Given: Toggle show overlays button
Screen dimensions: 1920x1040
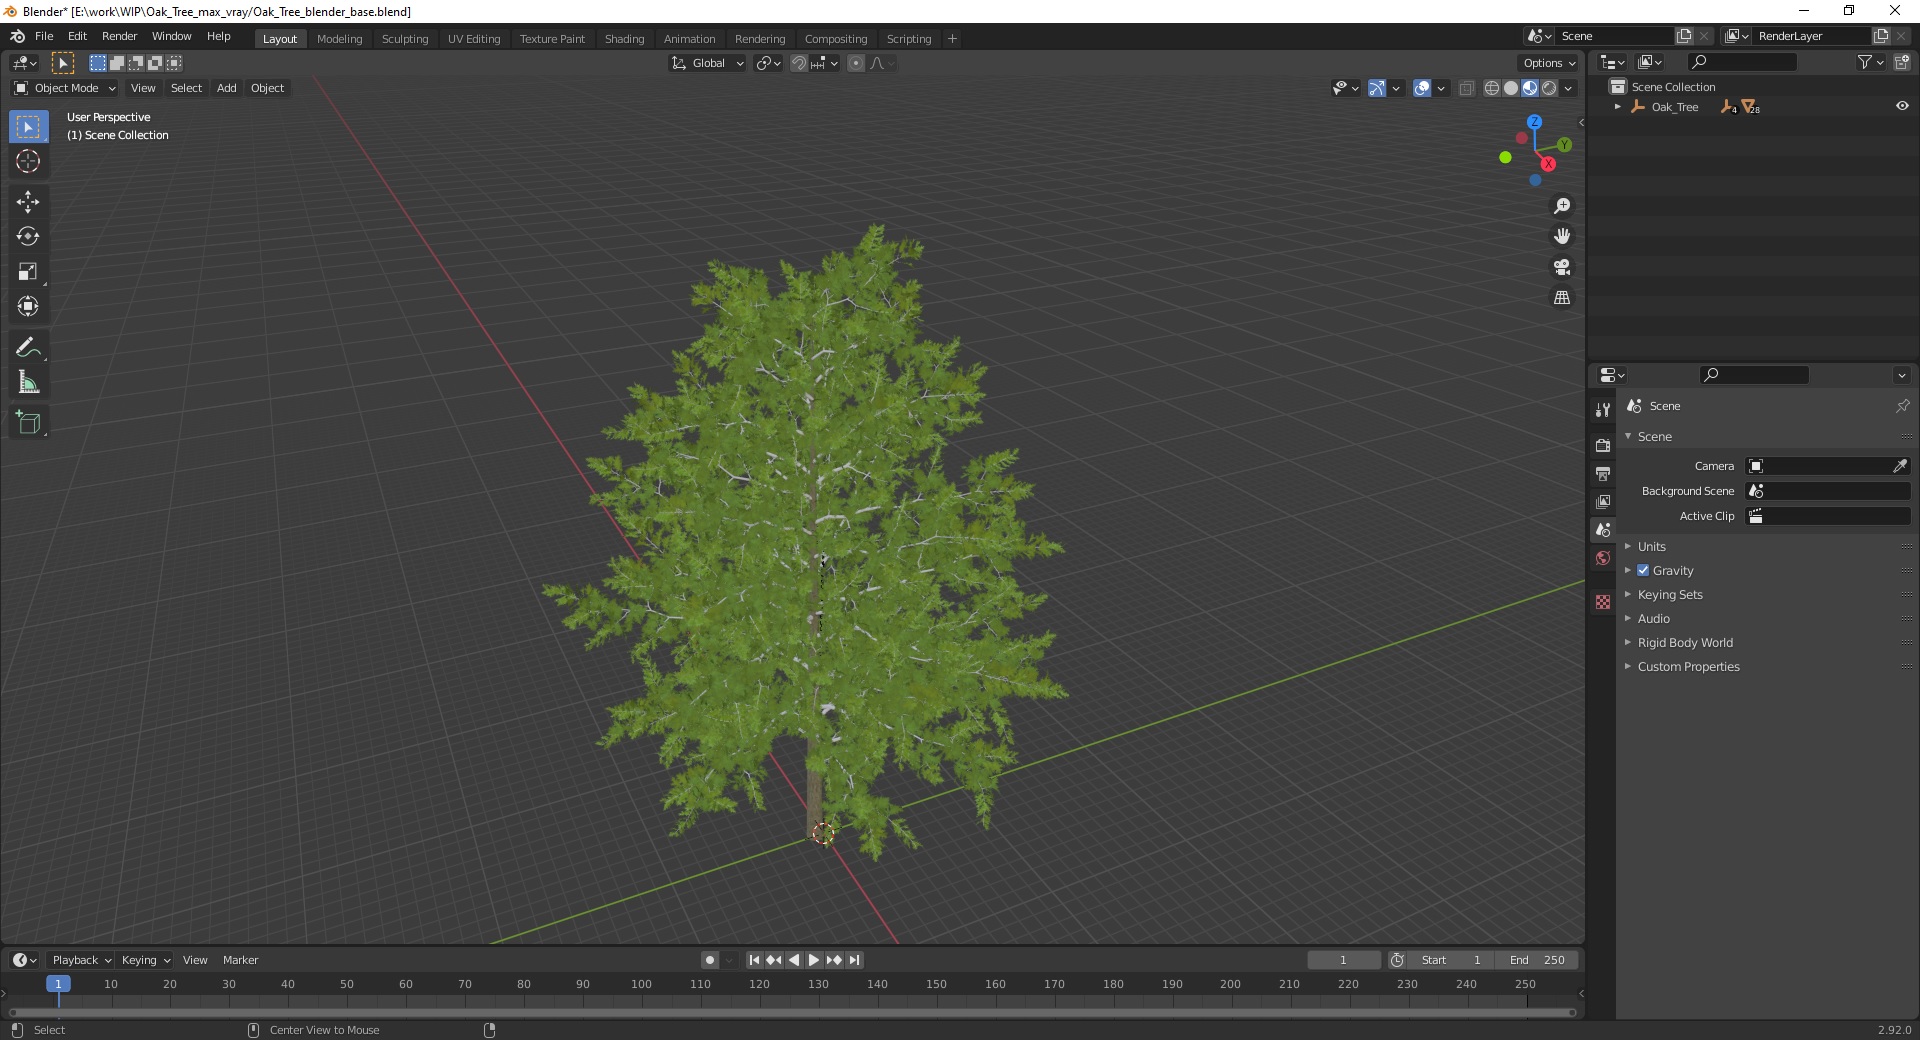Looking at the screenshot, I should (1422, 88).
